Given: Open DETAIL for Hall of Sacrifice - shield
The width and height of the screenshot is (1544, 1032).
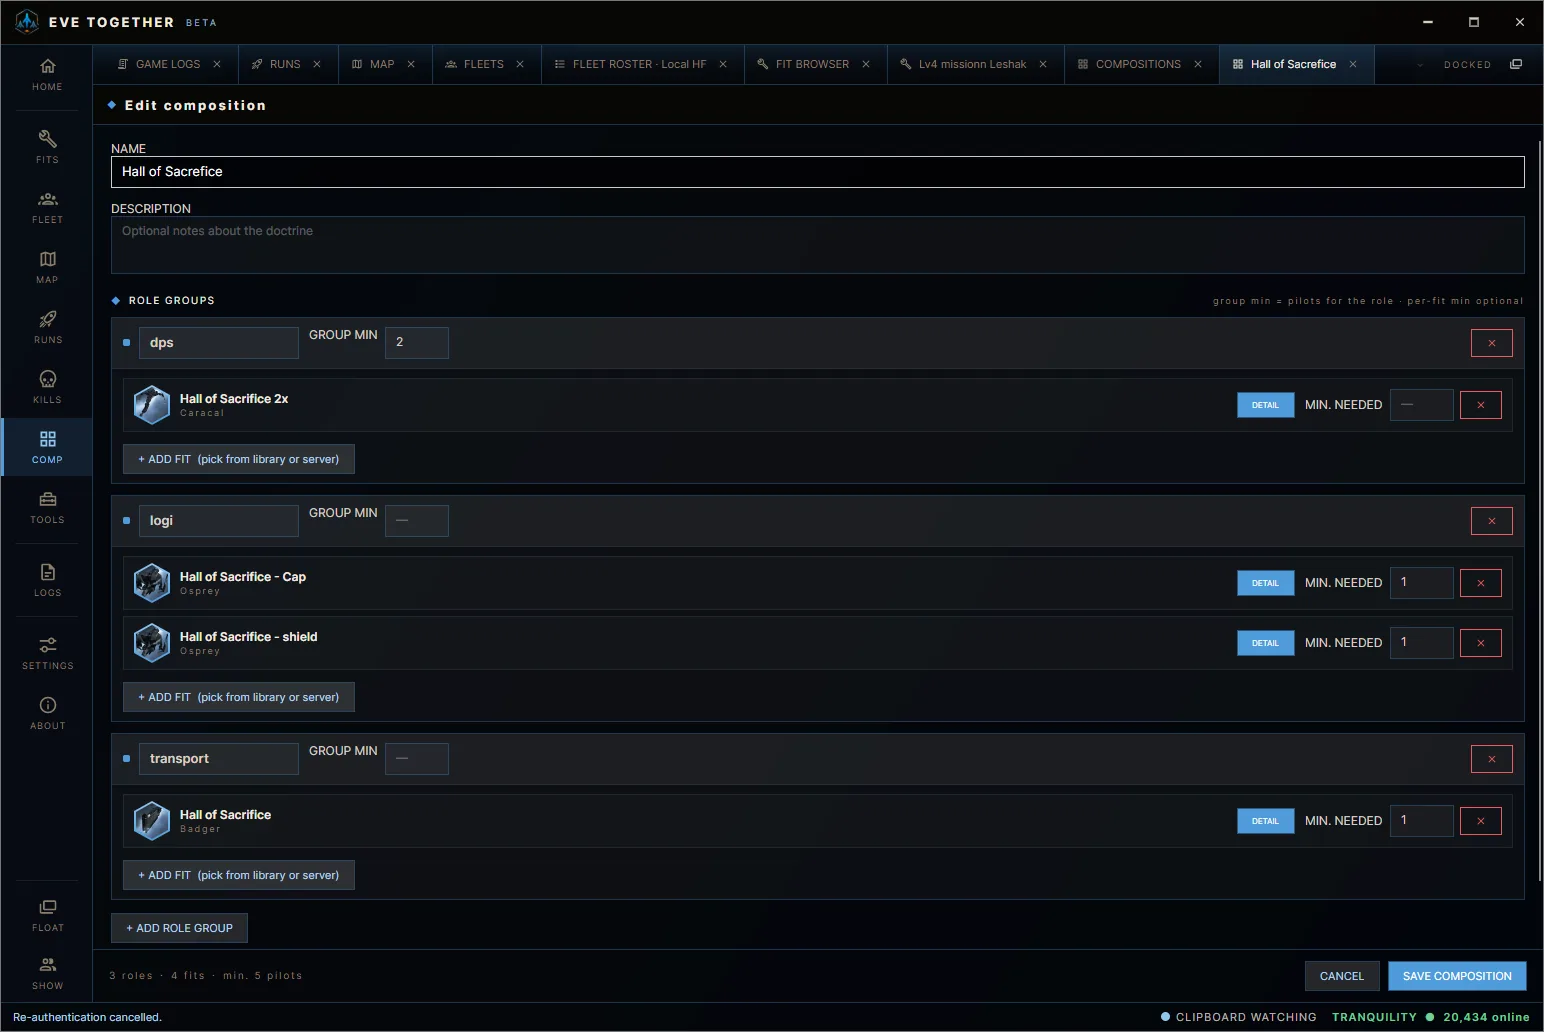Looking at the screenshot, I should click(x=1265, y=643).
